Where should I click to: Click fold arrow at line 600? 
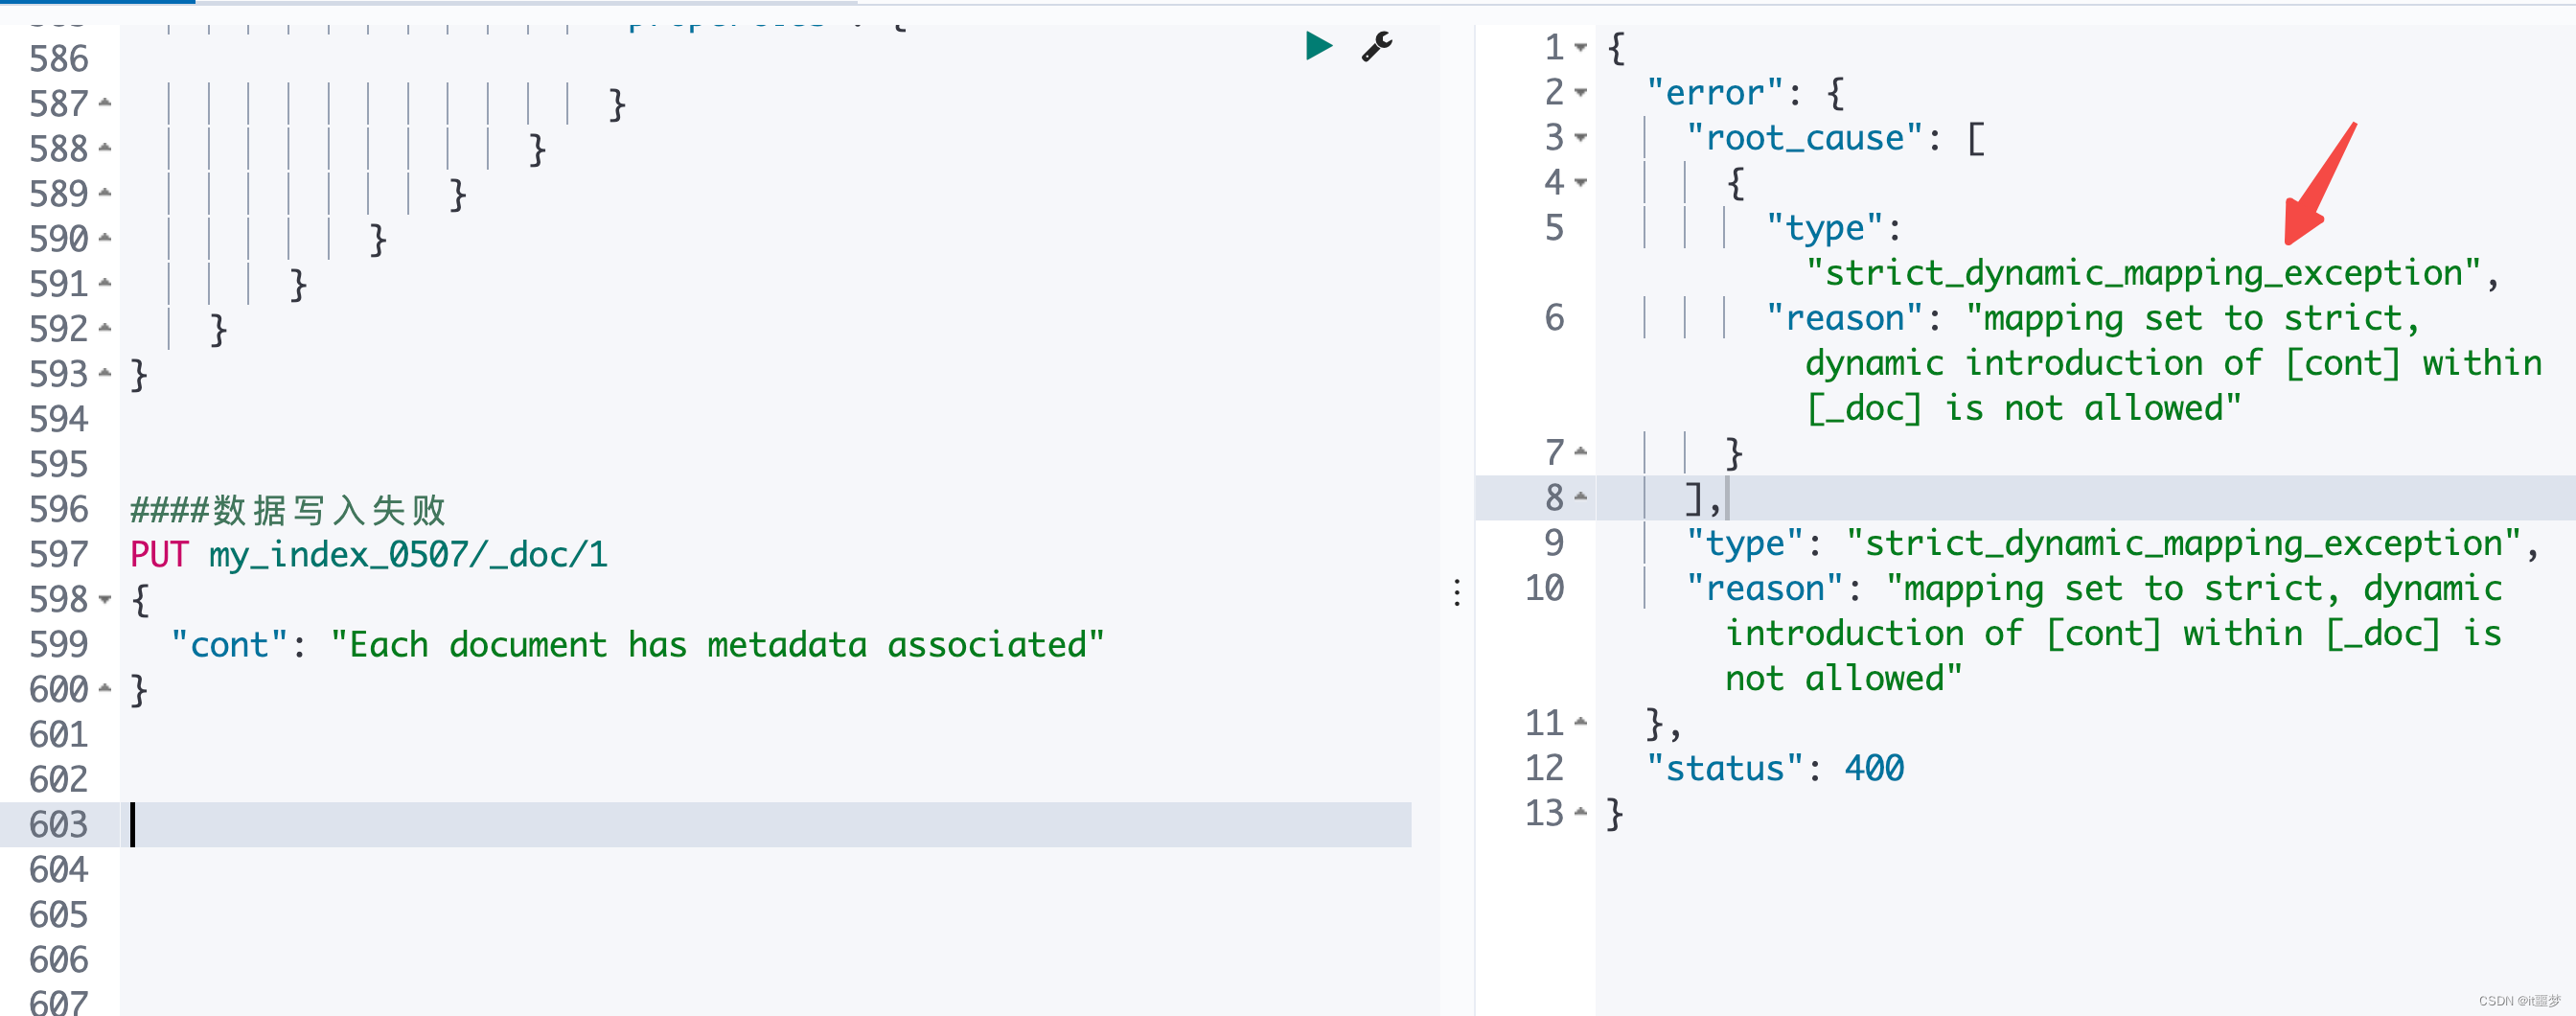click(105, 689)
